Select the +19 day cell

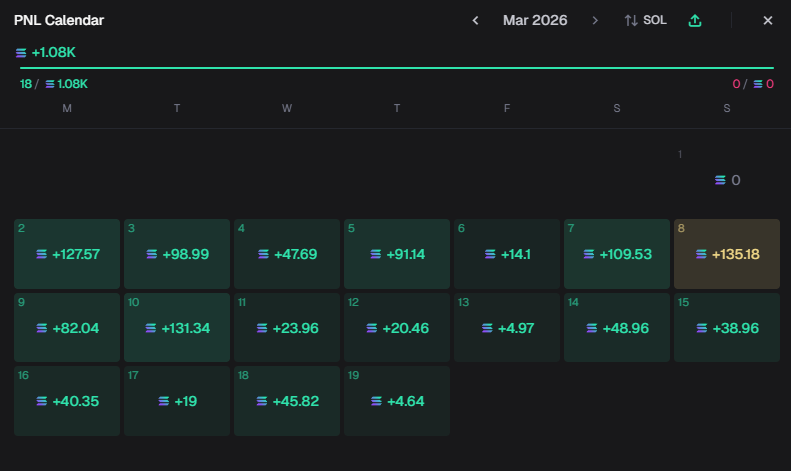click(177, 401)
